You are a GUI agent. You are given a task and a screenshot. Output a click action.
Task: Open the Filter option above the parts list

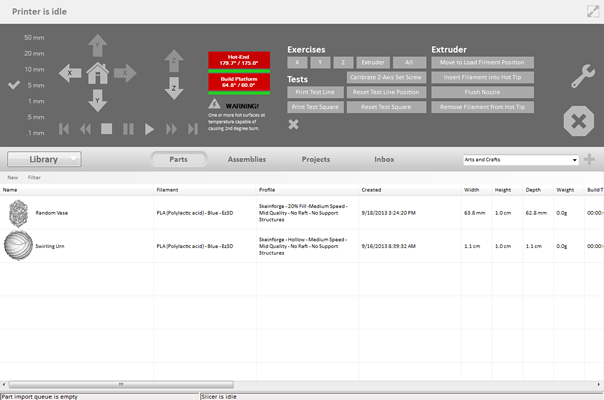coord(34,177)
